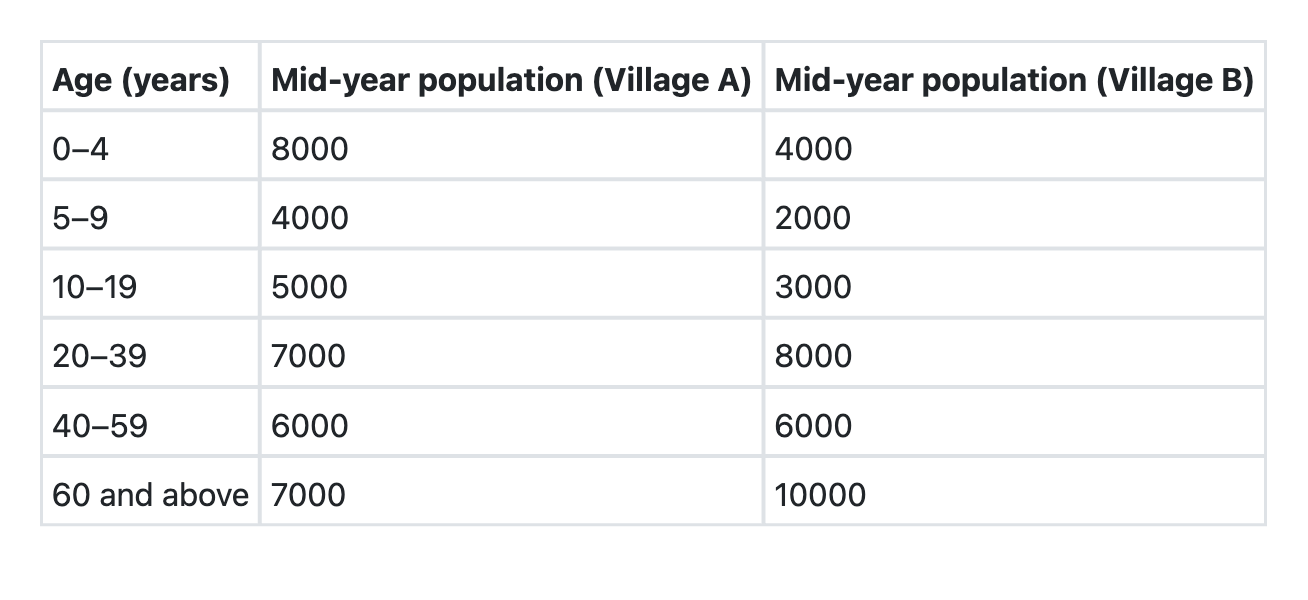Click the 5000 value in Village A
The height and width of the screenshot is (600, 1308).
310,287
